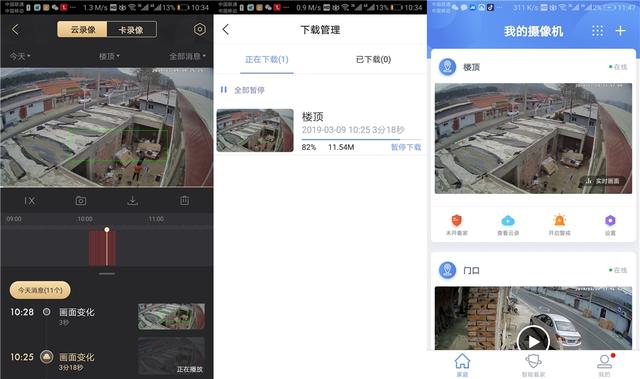
Task: Click 在线 status on 门口 card
Action: [x=618, y=270]
